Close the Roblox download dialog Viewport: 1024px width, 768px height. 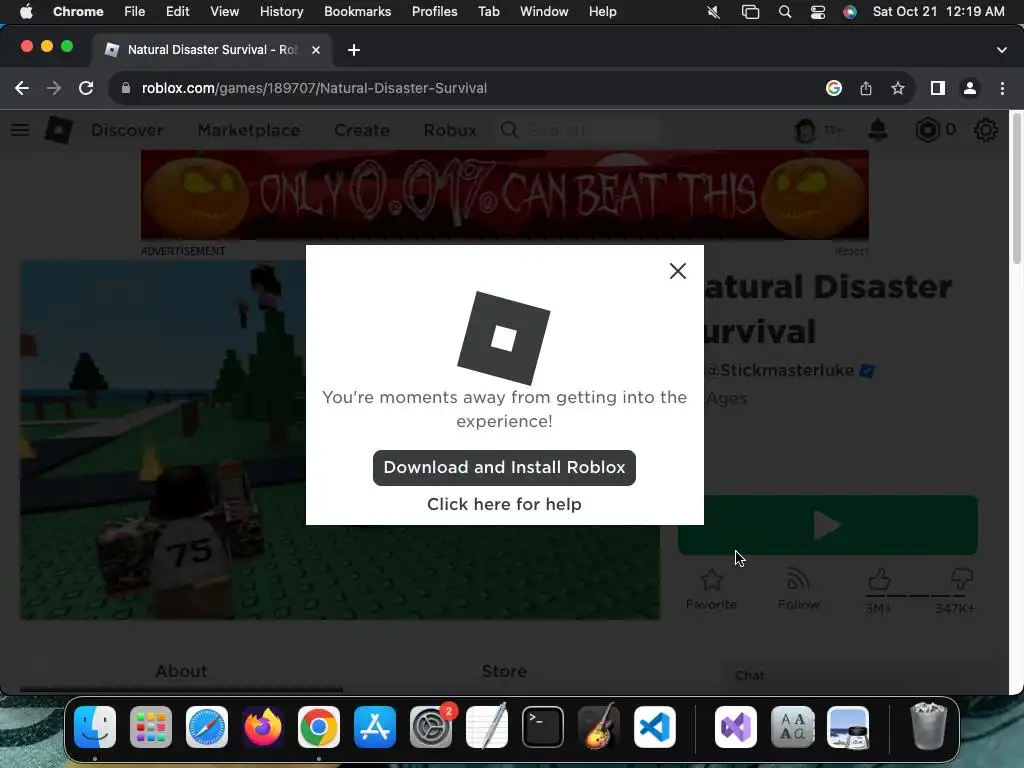tap(677, 271)
